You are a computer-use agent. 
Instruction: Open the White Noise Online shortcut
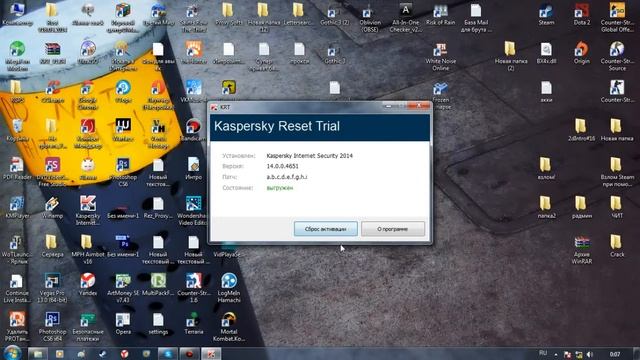(440, 56)
